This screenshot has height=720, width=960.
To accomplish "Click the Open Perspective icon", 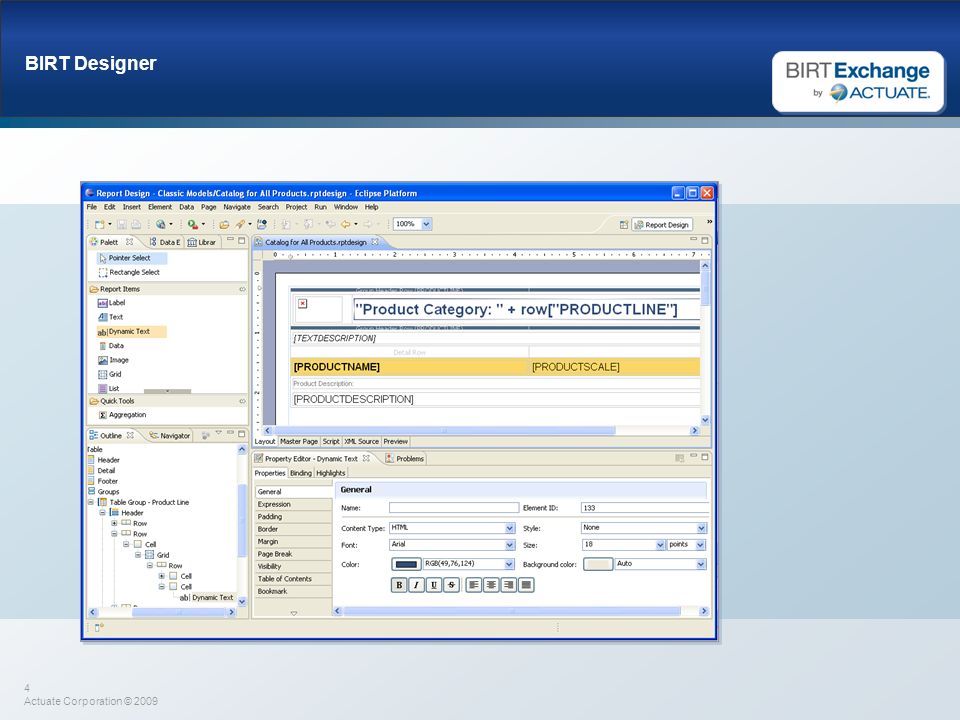I will [x=623, y=225].
